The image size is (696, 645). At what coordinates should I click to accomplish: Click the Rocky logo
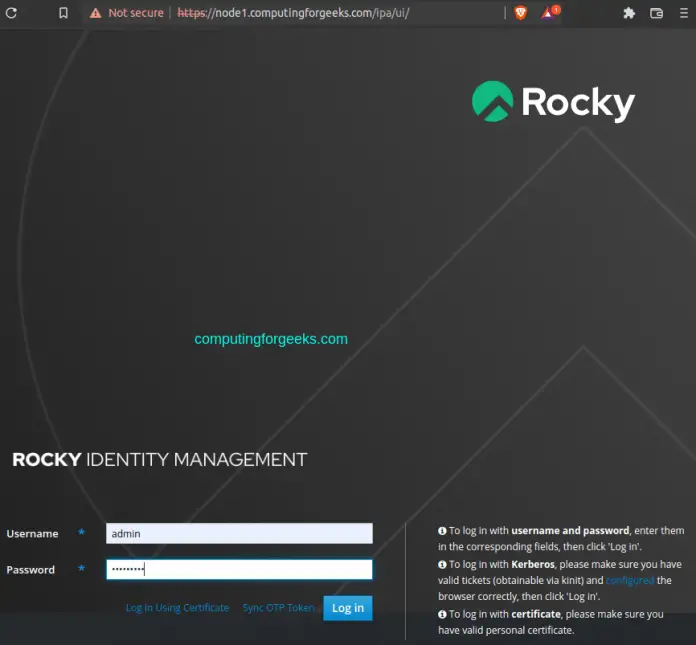[553, 102]
